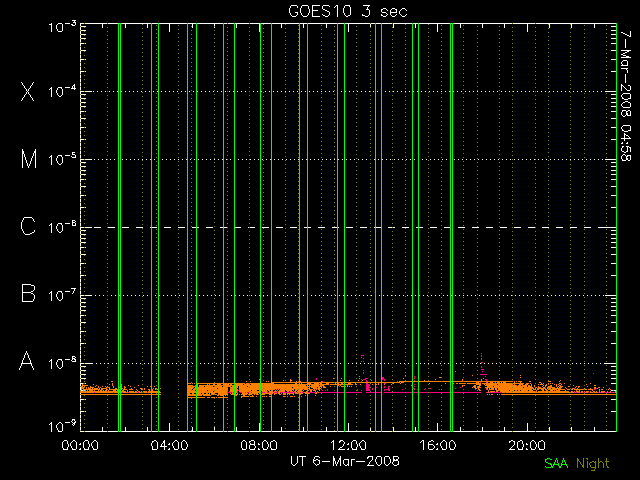Click the plot title 'GOES10 3 sec'

[348, 11]
